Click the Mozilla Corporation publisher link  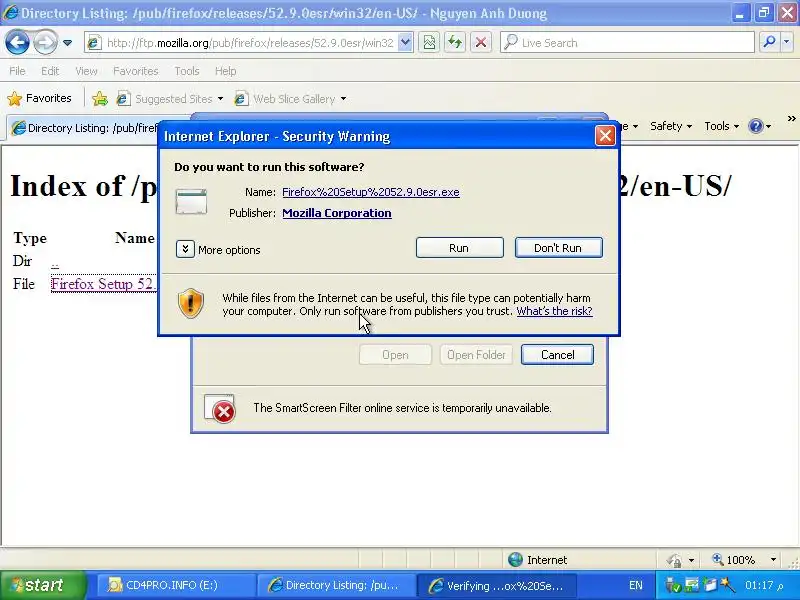(x=337, y=213)
